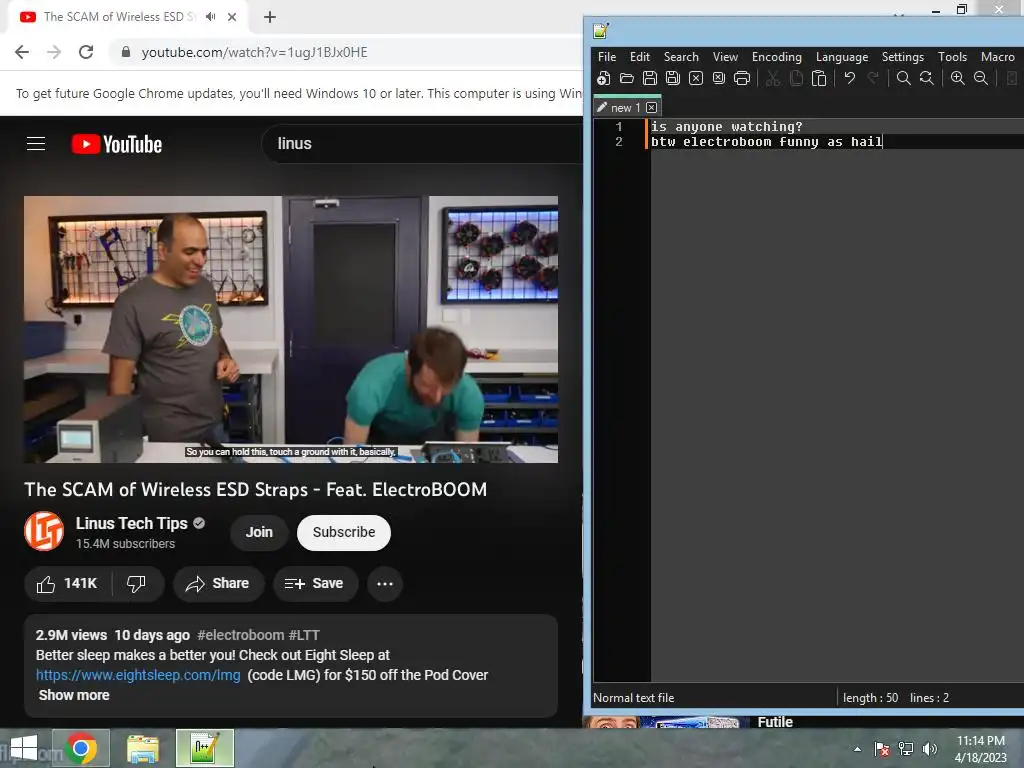The height and width of the screenshot is (768, 1024).
Task: Click the 'lines : 2' status entry
Action: pyautogui.click(x=929, y=697)
